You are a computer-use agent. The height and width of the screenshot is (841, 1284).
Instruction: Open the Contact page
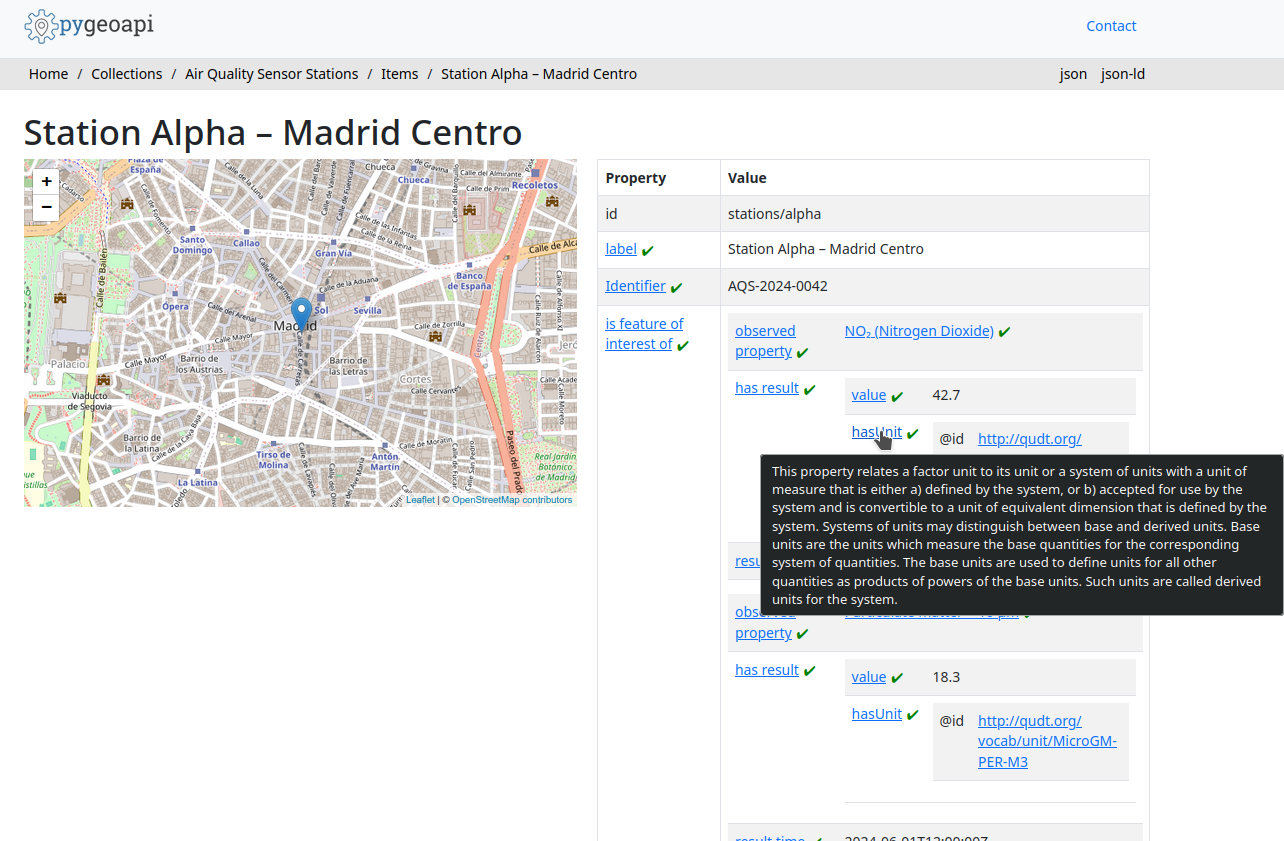coord(1111,26)
